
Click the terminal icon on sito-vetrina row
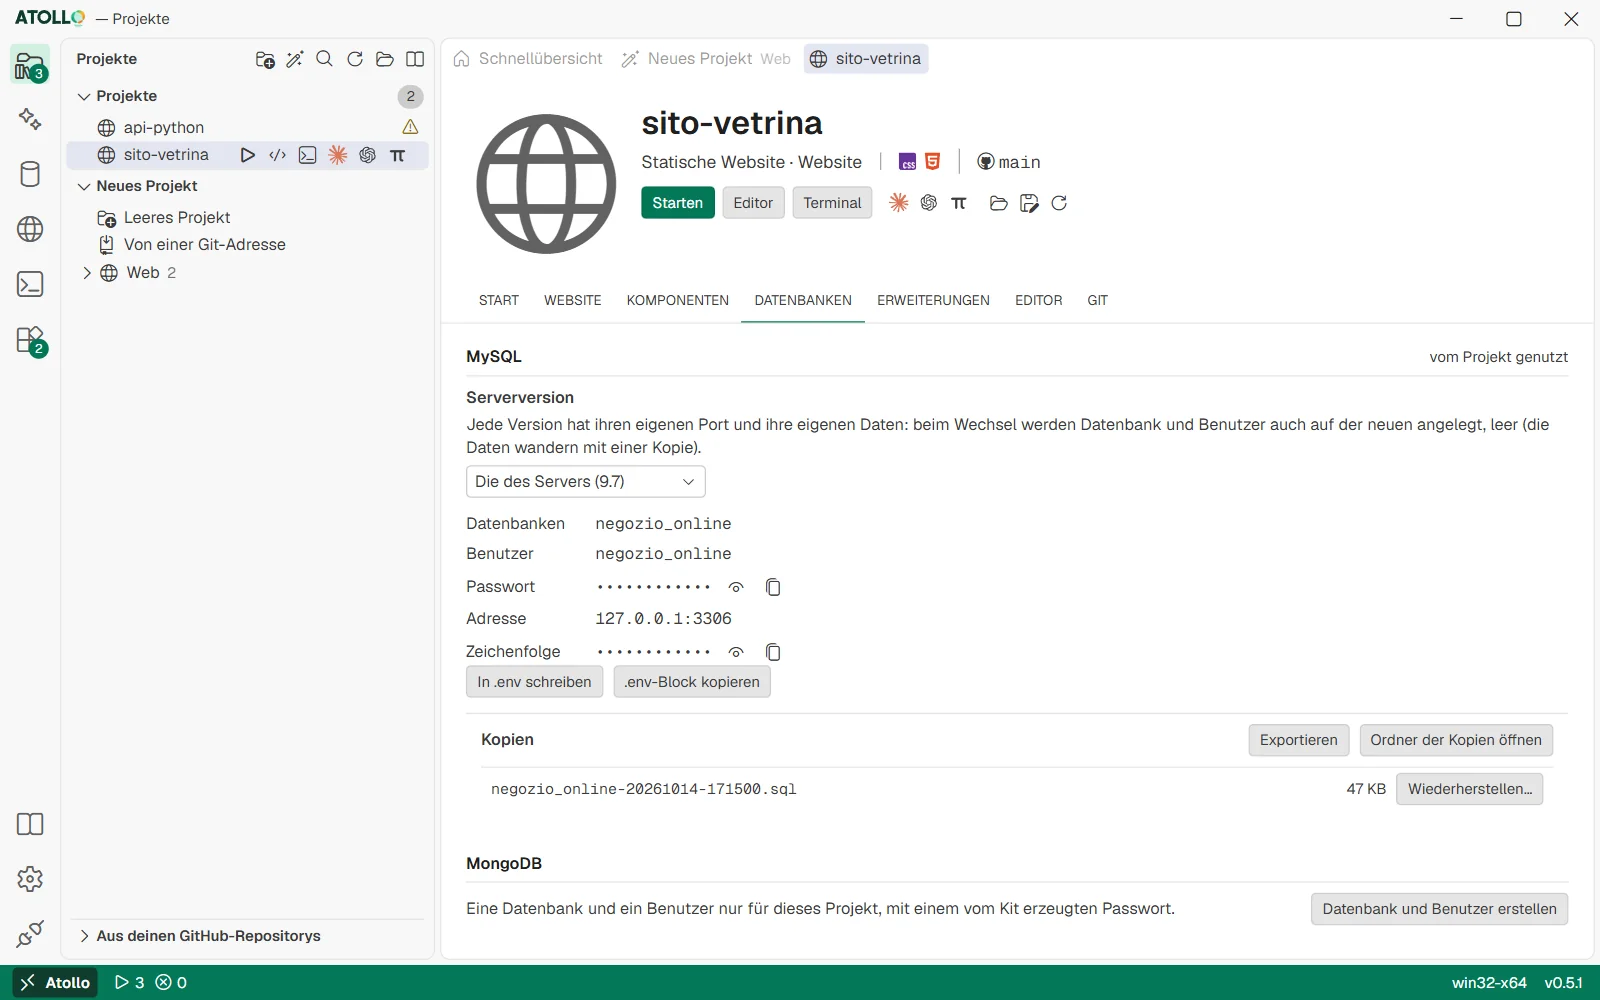308,155
